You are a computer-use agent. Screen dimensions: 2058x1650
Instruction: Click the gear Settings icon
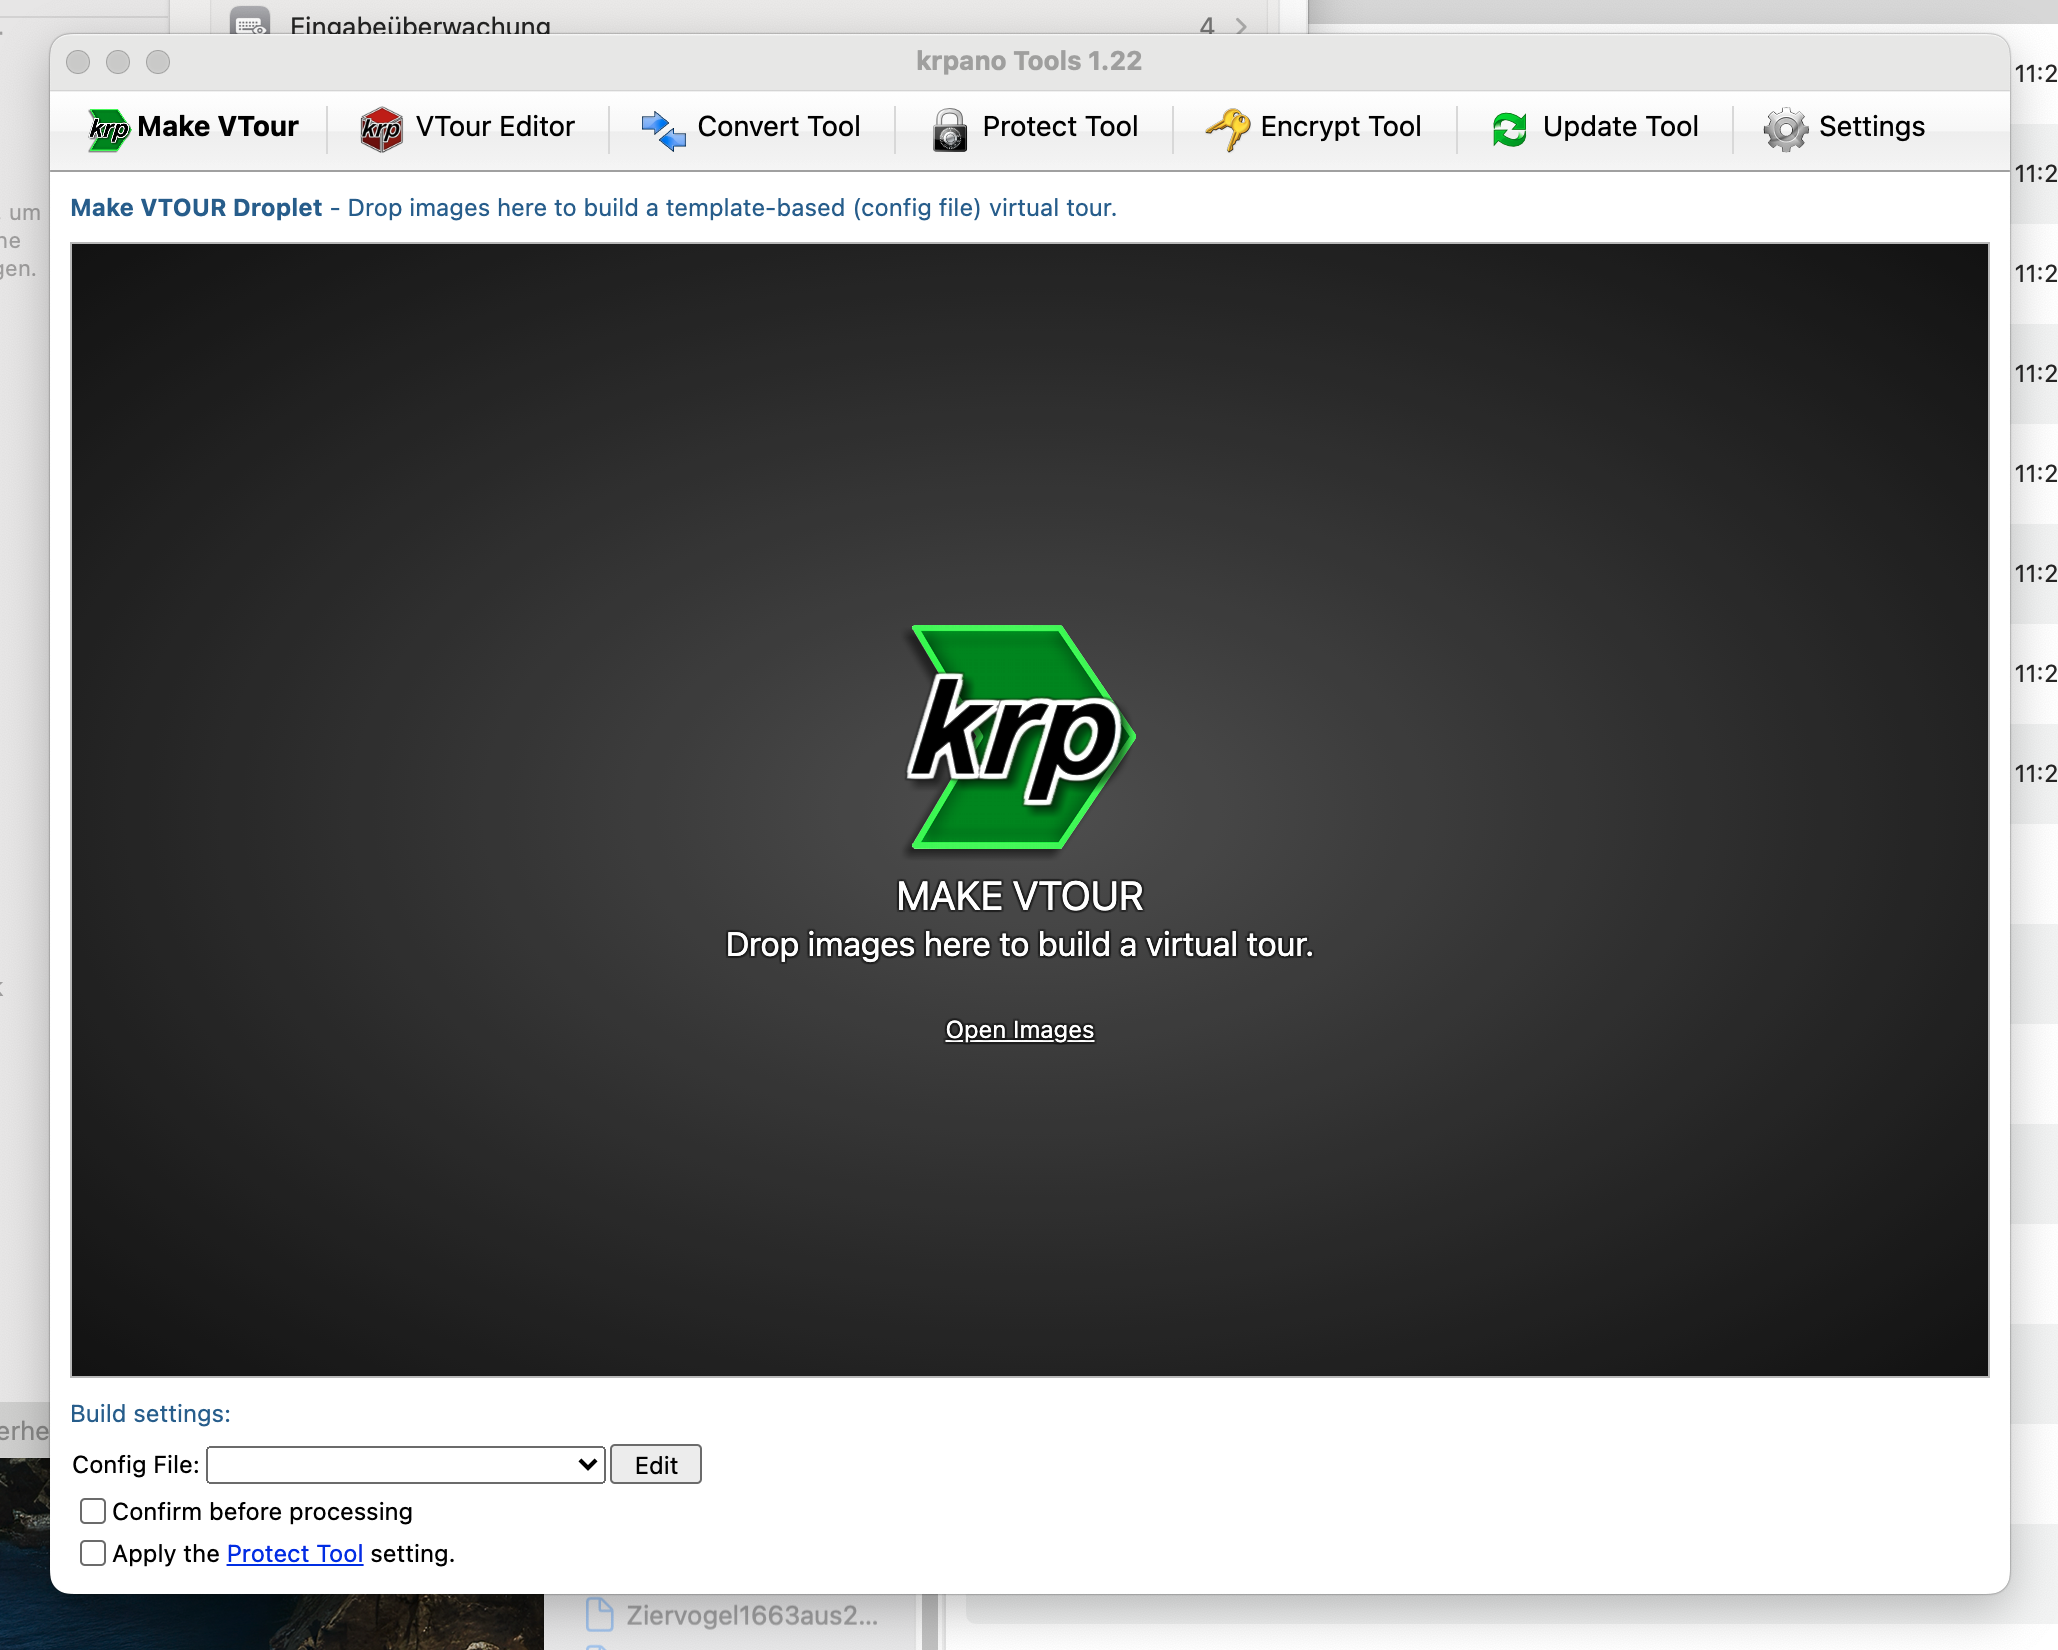(x=1785, y=129)
